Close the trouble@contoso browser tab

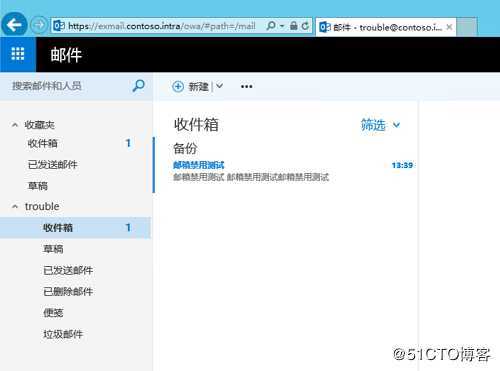pos(449,27)
